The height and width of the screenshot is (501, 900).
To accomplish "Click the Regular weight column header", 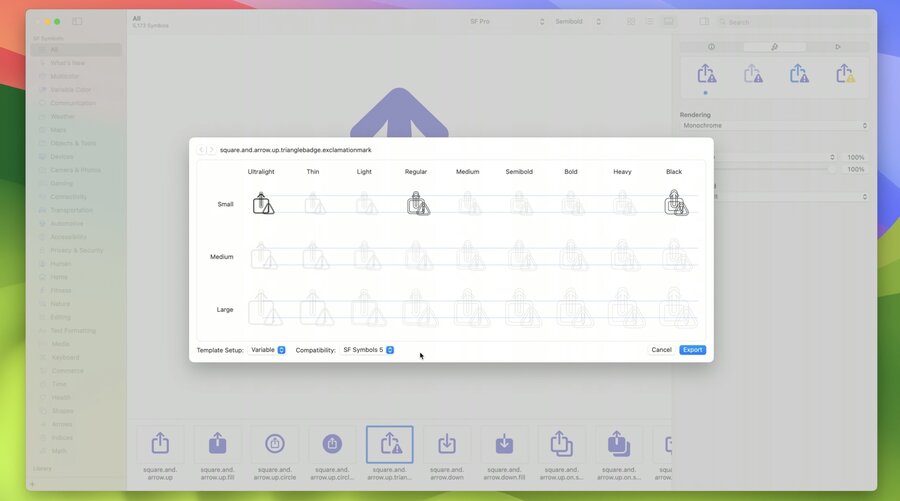I will click(416, 172).
